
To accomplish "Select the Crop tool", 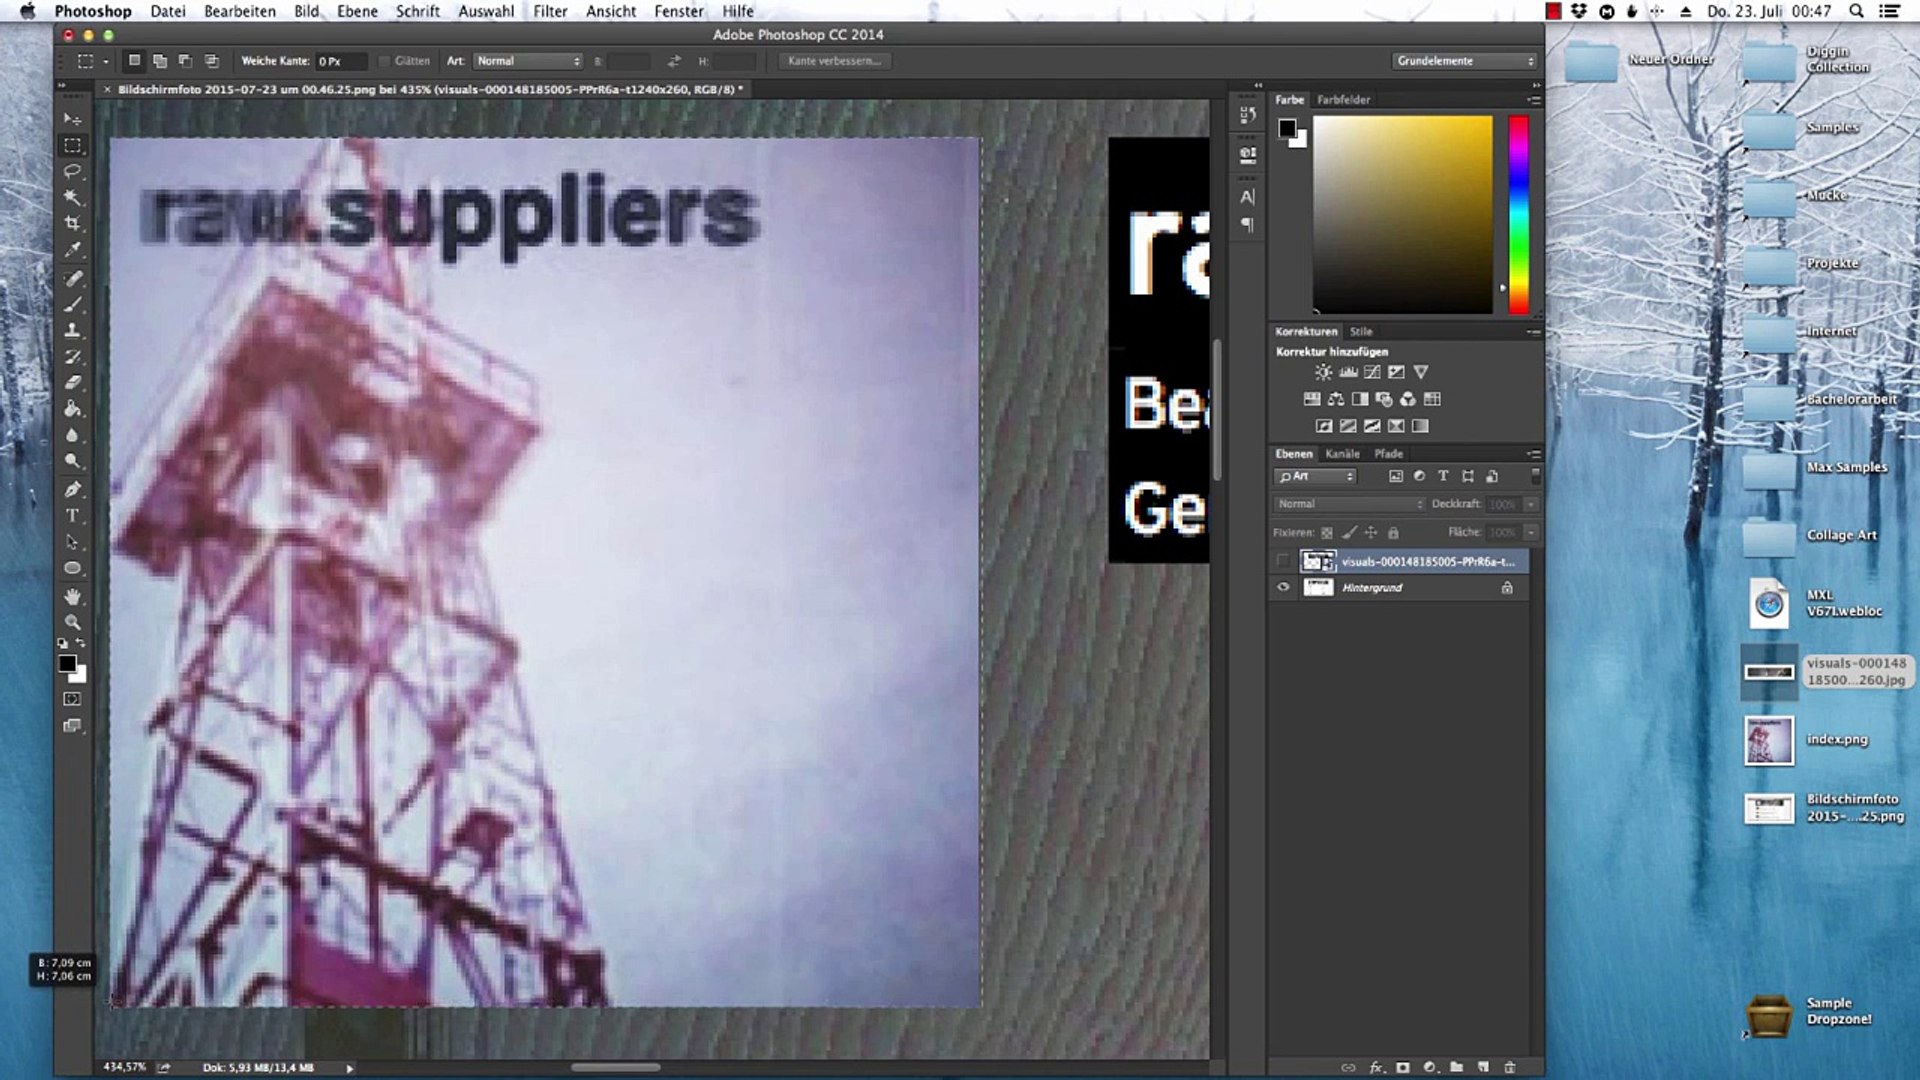I will pyautogui.click(x=73, y=223).
